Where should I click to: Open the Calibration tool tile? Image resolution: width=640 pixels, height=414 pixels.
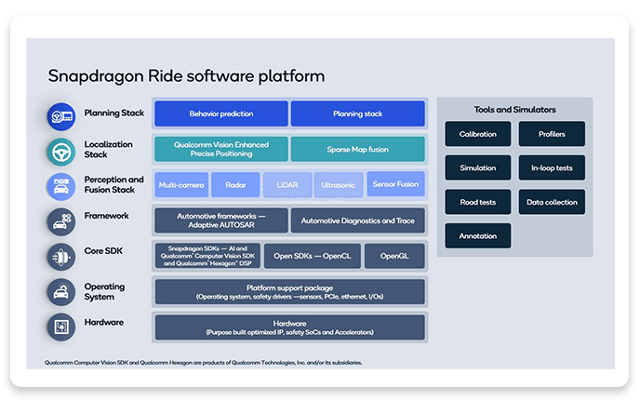pos(478,134)
